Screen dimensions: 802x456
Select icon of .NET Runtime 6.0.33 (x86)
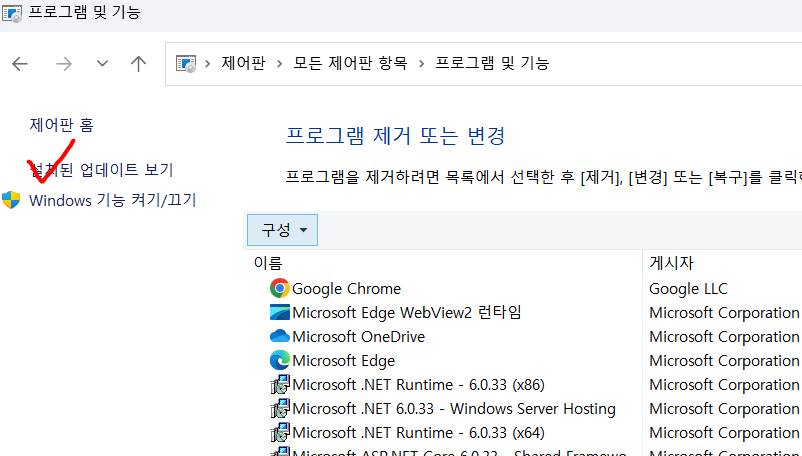click(280, 384)
